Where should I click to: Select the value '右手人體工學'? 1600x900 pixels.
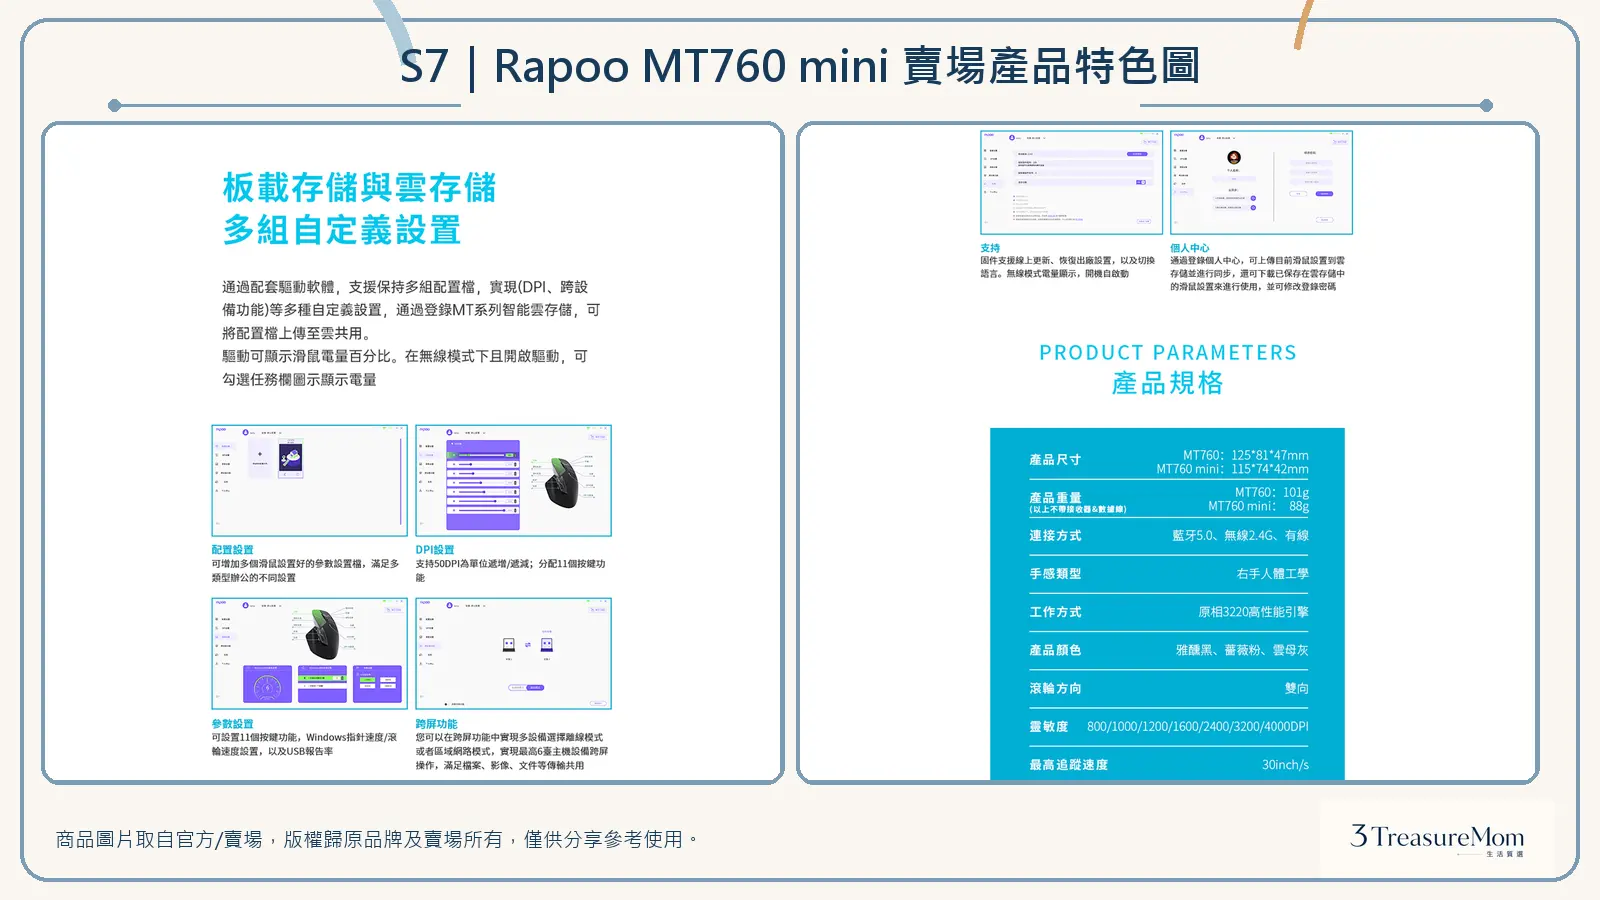[x=1272, y=574]
